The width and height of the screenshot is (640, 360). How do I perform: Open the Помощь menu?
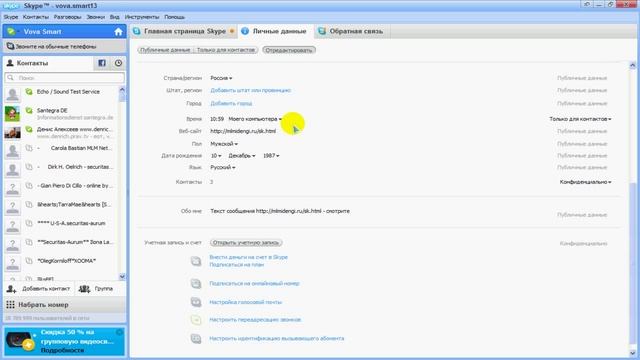point(175,17)
